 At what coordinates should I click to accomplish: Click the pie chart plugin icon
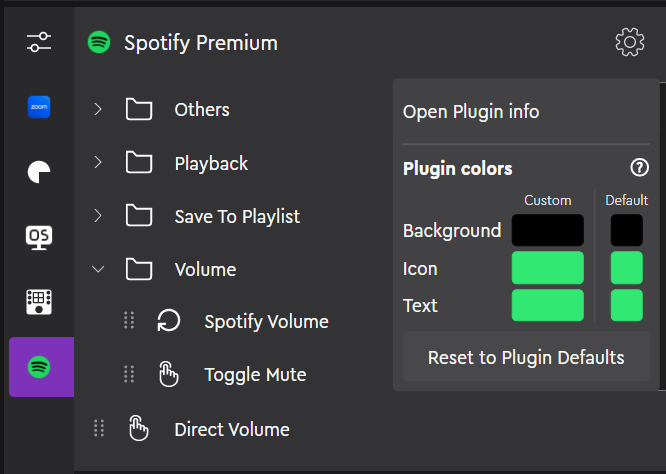(x=39, y=172)
